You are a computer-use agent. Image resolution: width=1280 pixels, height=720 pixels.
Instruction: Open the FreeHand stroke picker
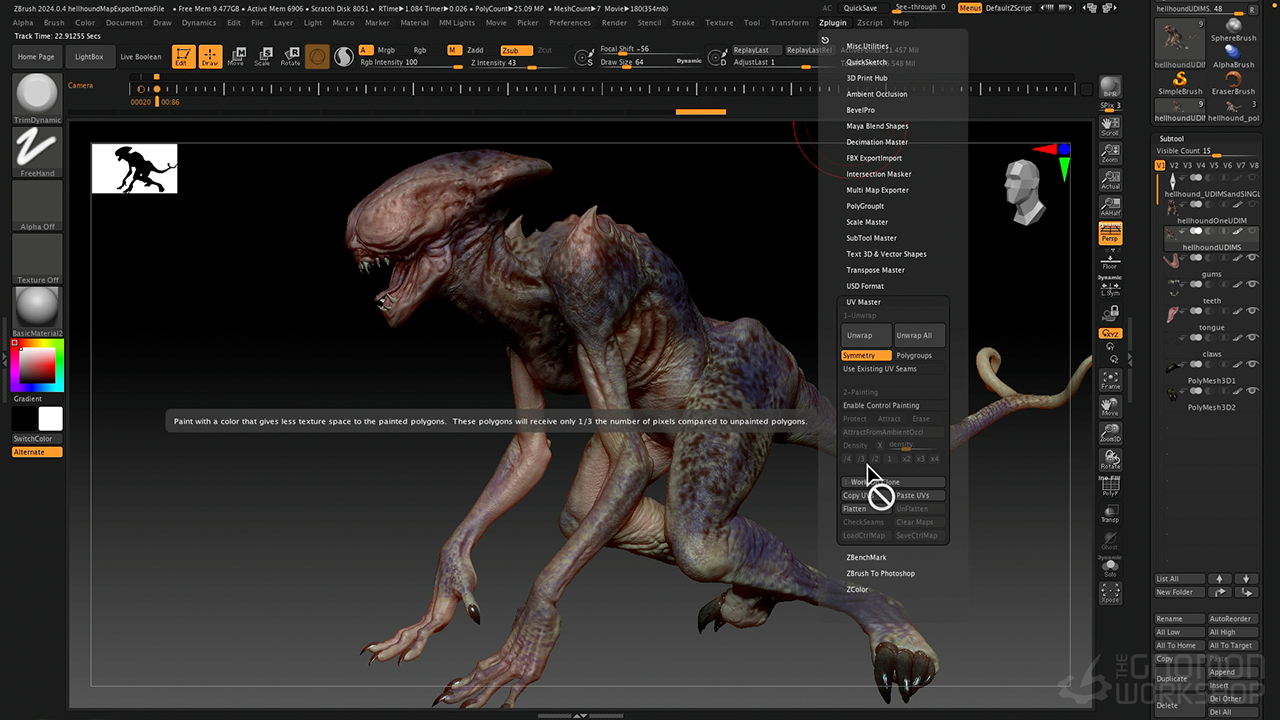click(37, 152)
